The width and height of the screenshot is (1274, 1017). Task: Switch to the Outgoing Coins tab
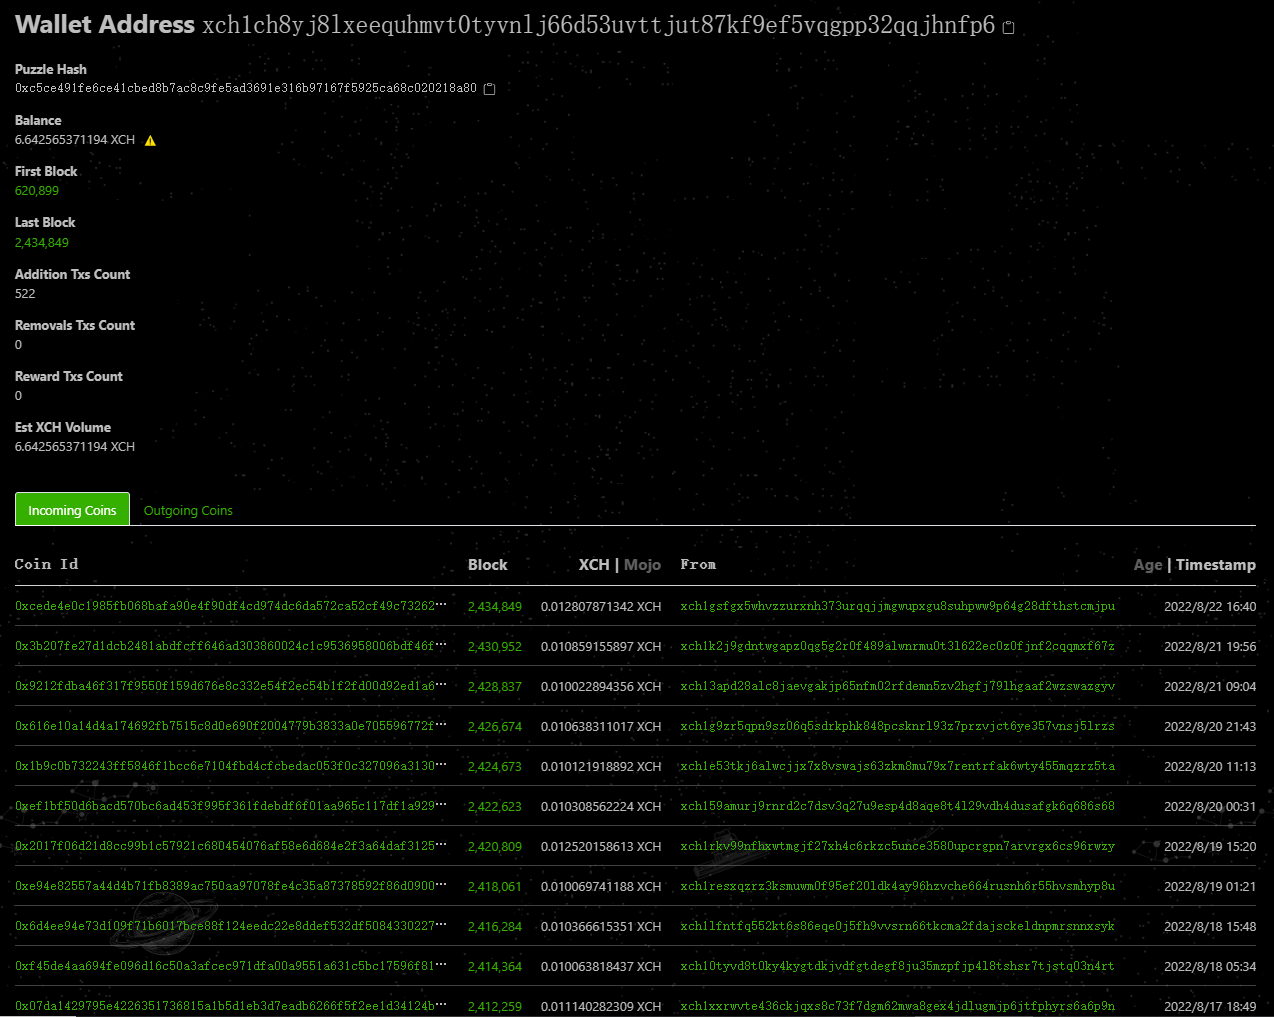187,510
